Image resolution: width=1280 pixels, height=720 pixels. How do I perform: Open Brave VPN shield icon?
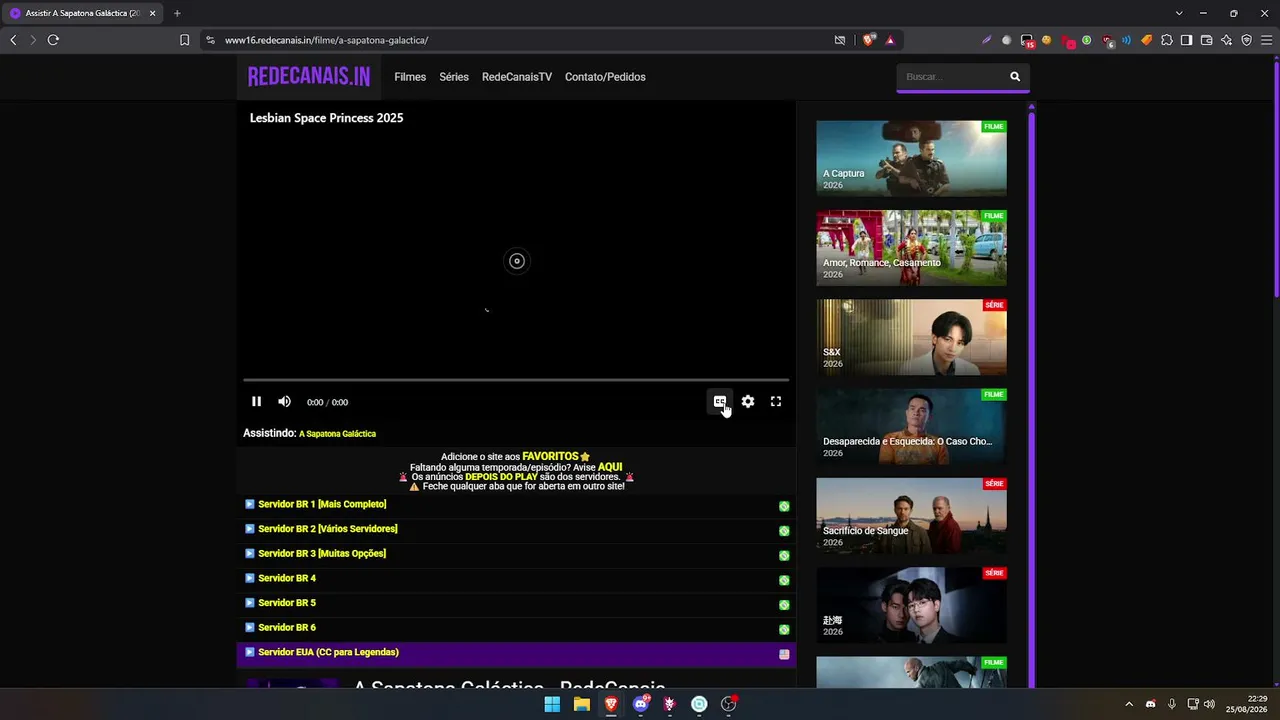point(1246,40)
